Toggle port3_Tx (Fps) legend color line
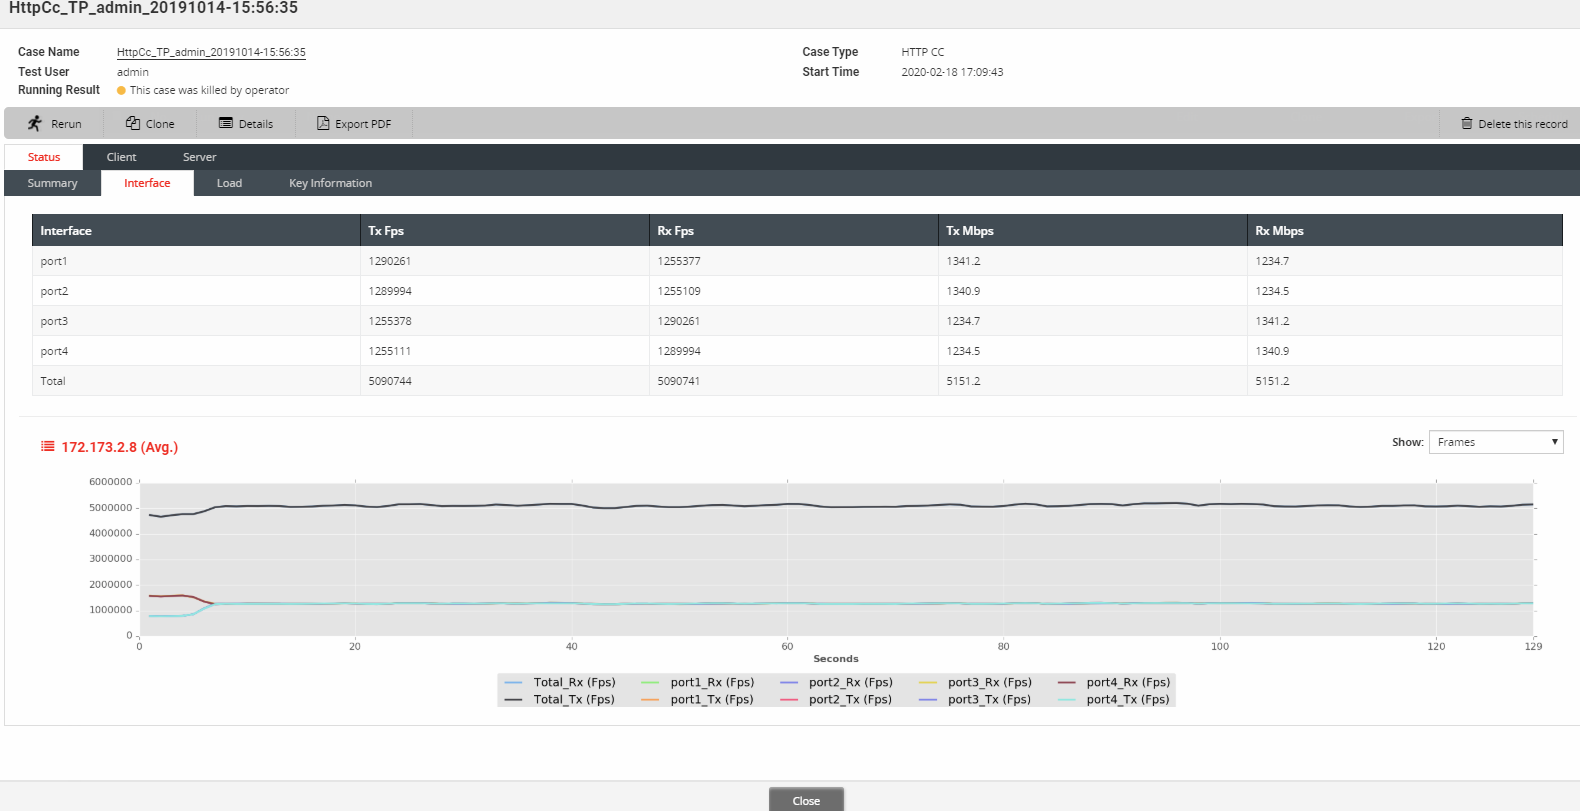Viewport: 1580px width, 811px height. [x=928, y=699]
